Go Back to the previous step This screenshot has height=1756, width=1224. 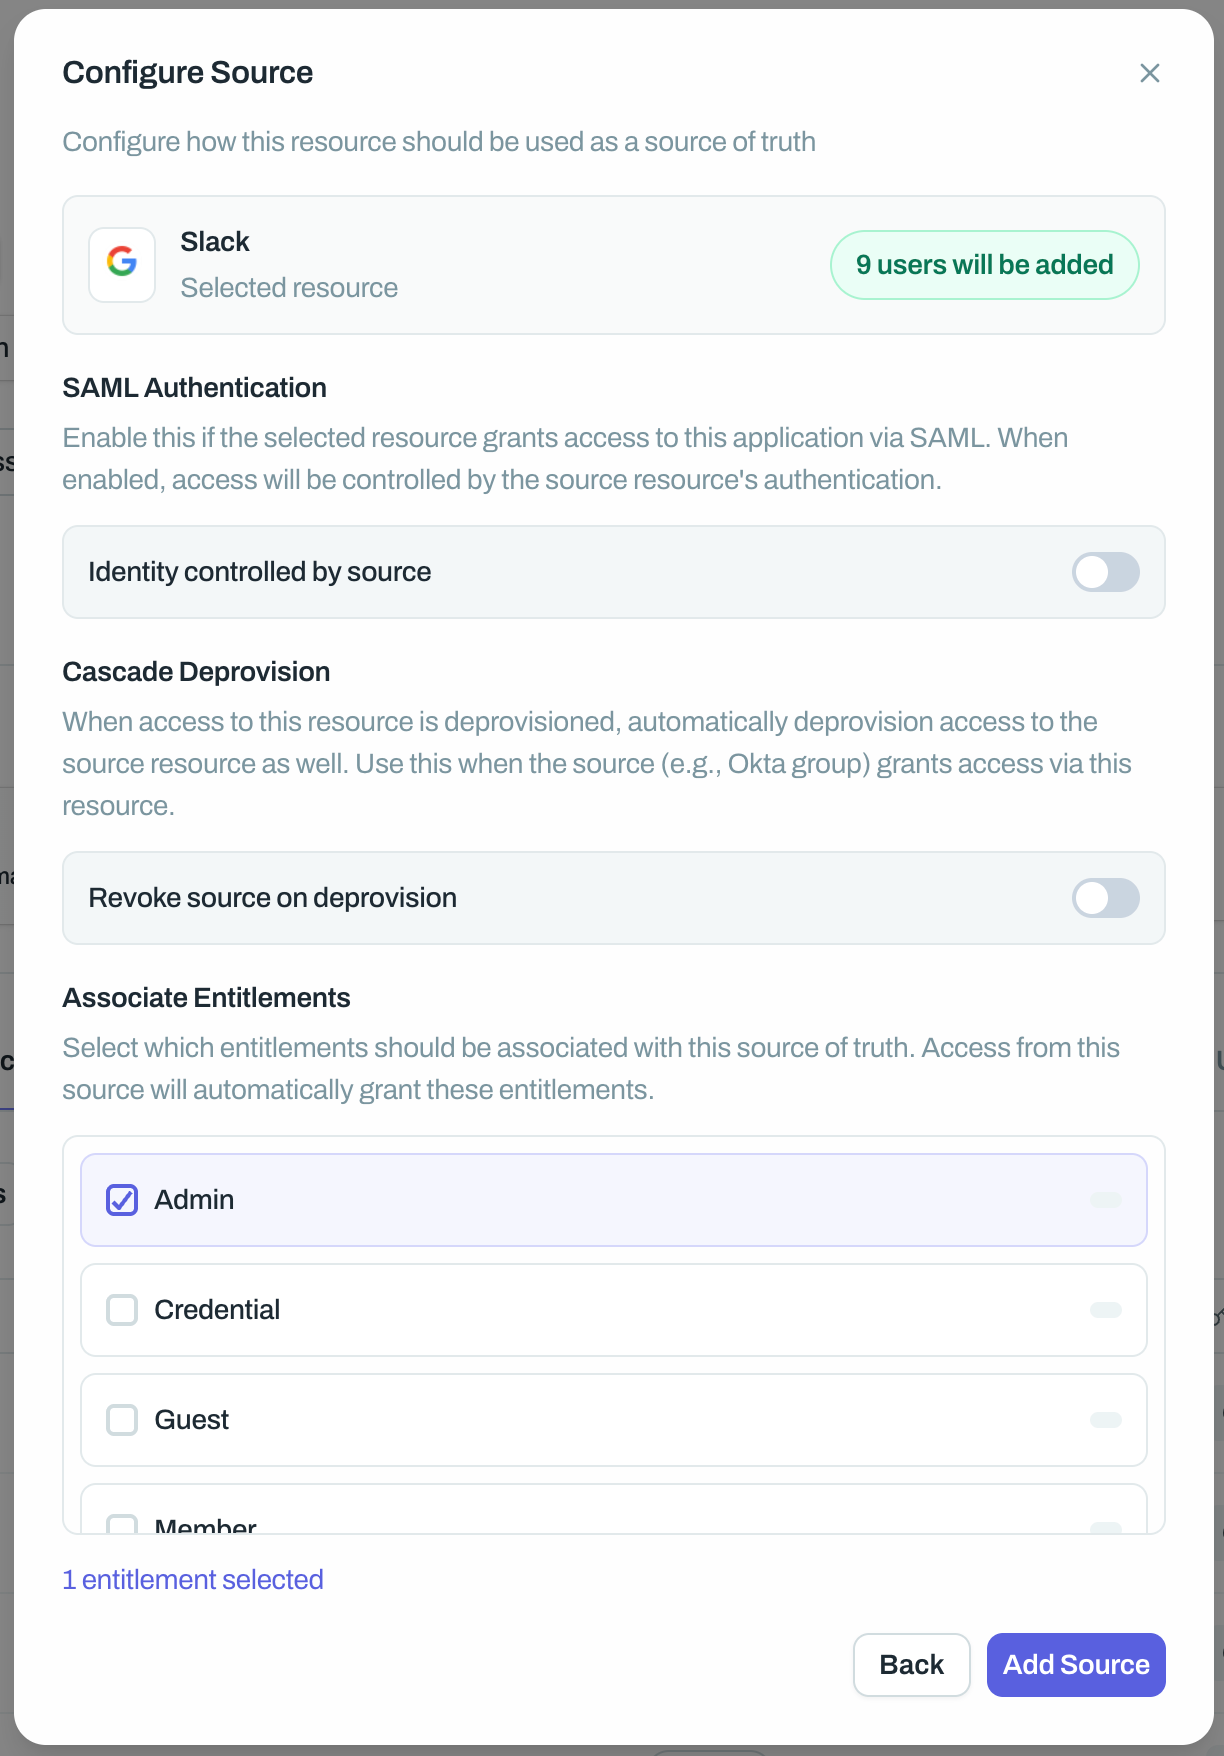(x=911, y=1665)
